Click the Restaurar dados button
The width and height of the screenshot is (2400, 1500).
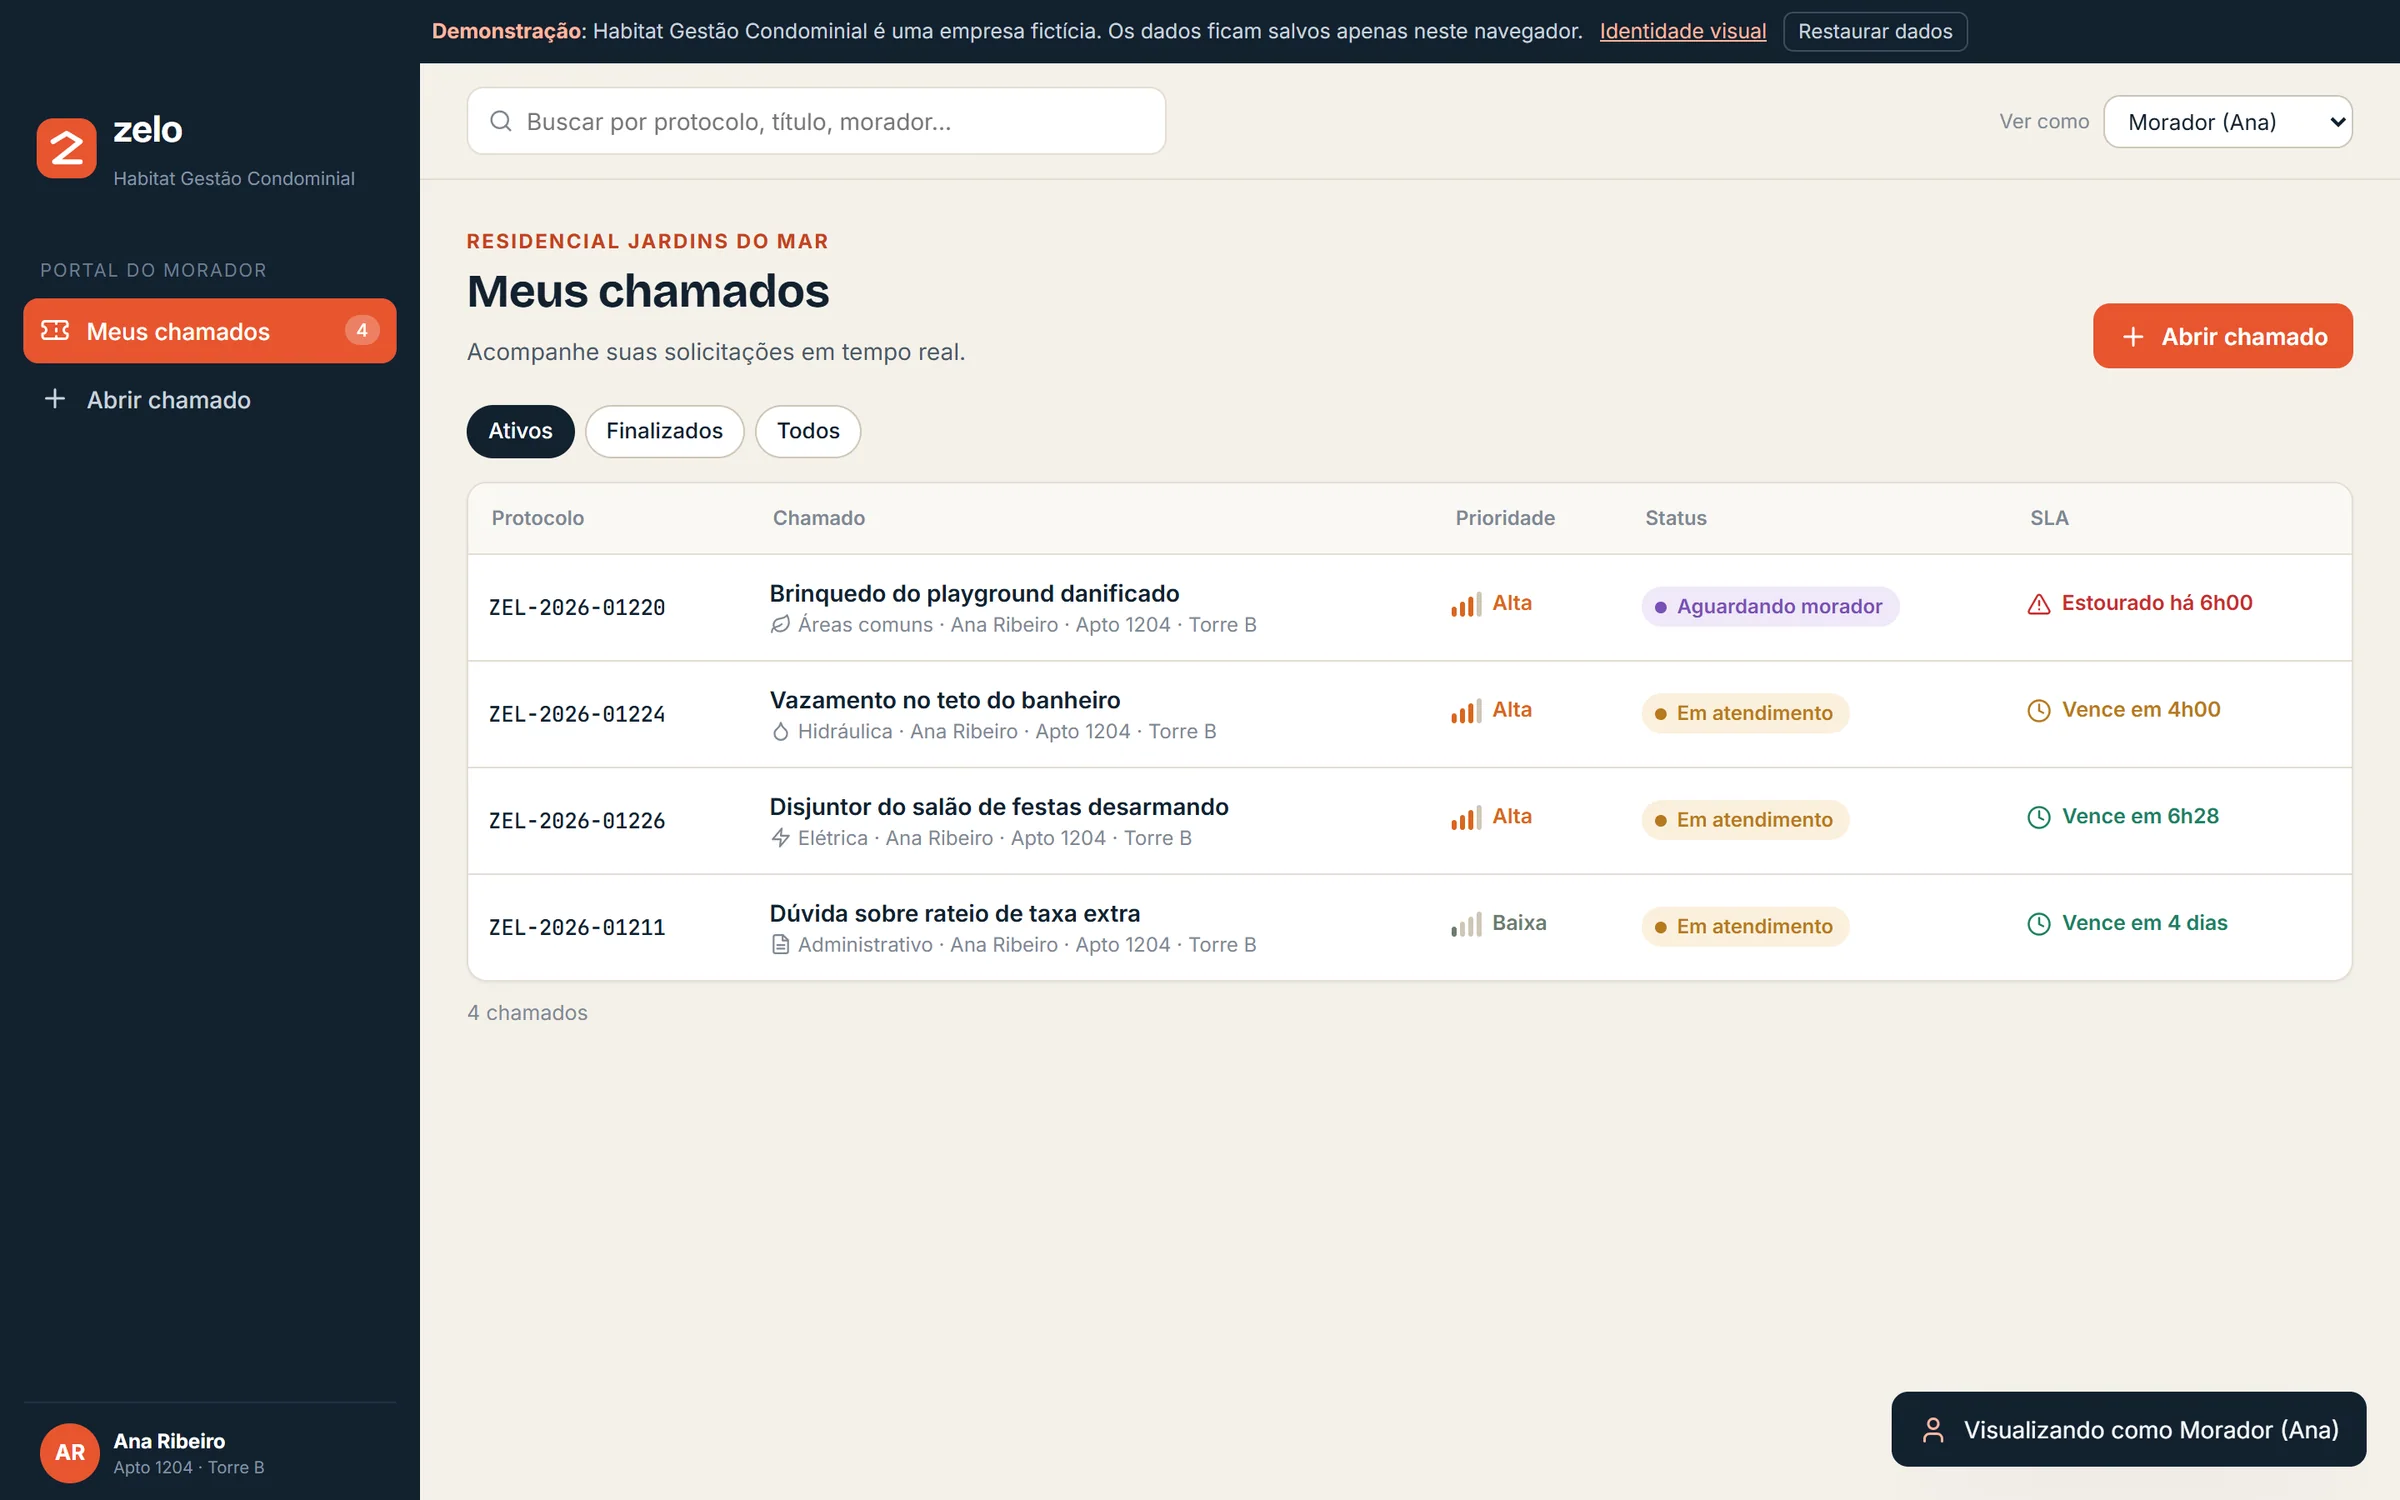point(1875,31)
